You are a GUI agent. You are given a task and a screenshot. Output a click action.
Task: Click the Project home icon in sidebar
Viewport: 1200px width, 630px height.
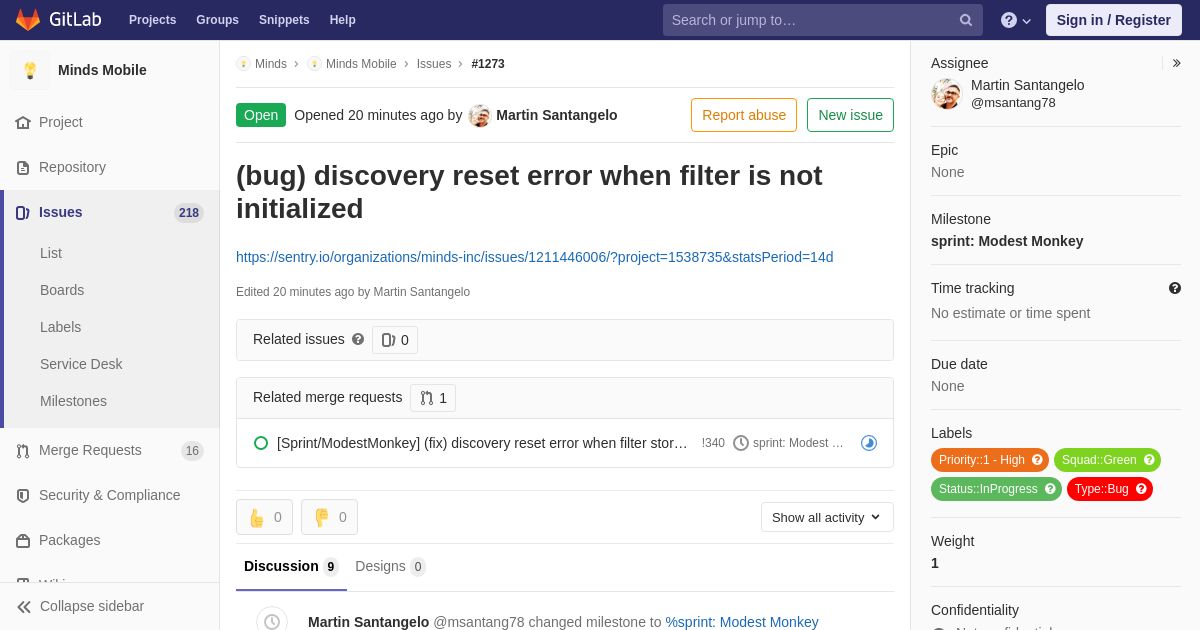coord(23,123)
